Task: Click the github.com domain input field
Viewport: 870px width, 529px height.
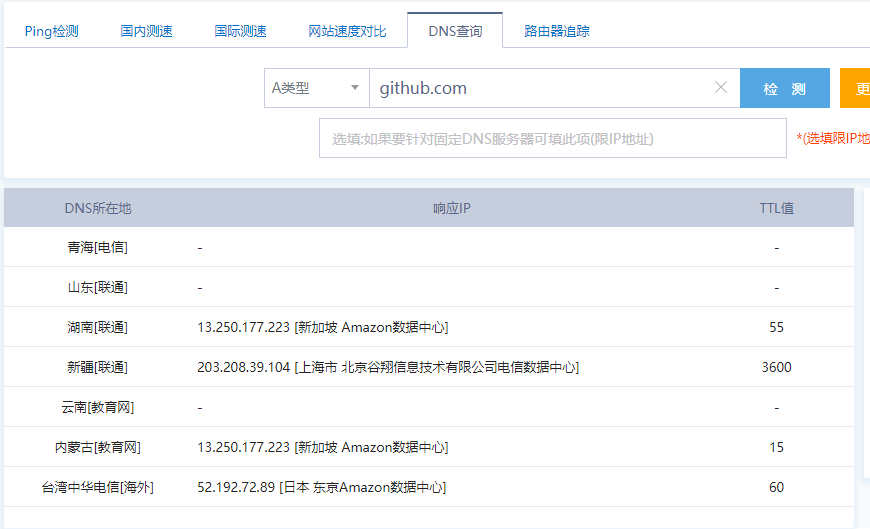Action: coord(555,88)
